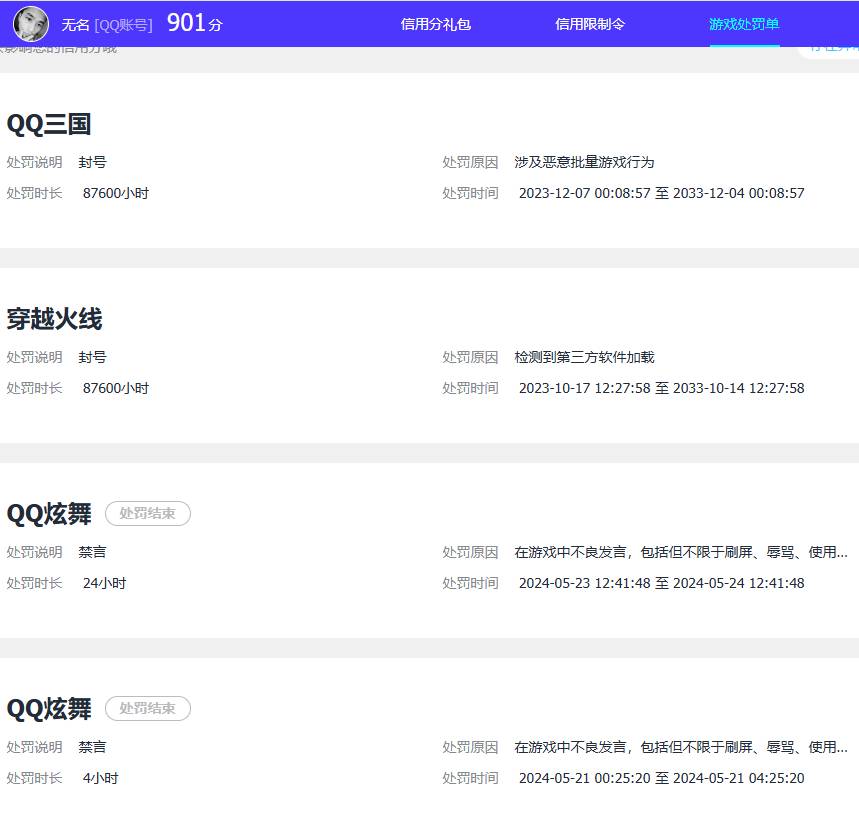Click the [QQ账号] label beside username
Image resolution: width=859 pixels, height=828 pixels.
123,25
